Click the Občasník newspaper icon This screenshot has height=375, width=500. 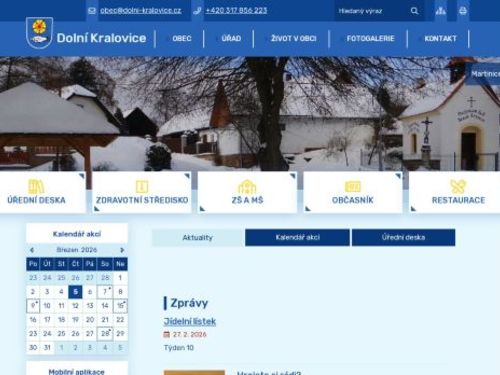point(353,187)
